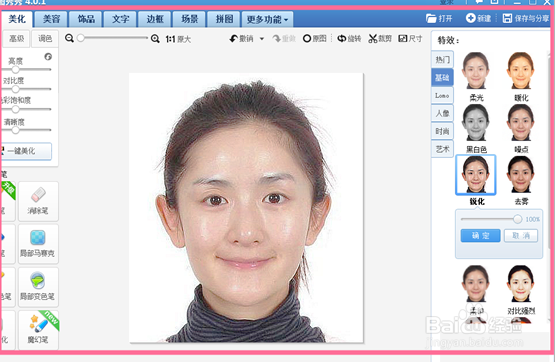Viewport: 555px width, 362px height.
Task: Click the 新建 plus icon
Action: [470, 18]
